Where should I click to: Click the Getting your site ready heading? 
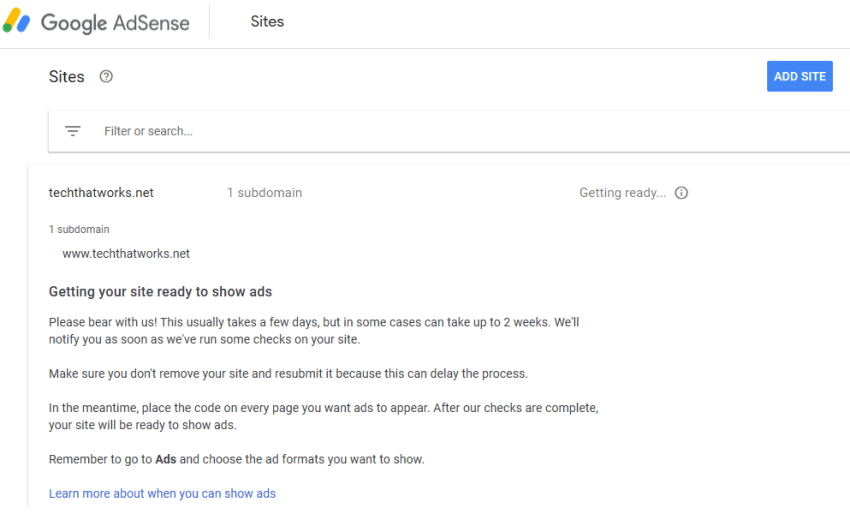[x=160, y=292]
